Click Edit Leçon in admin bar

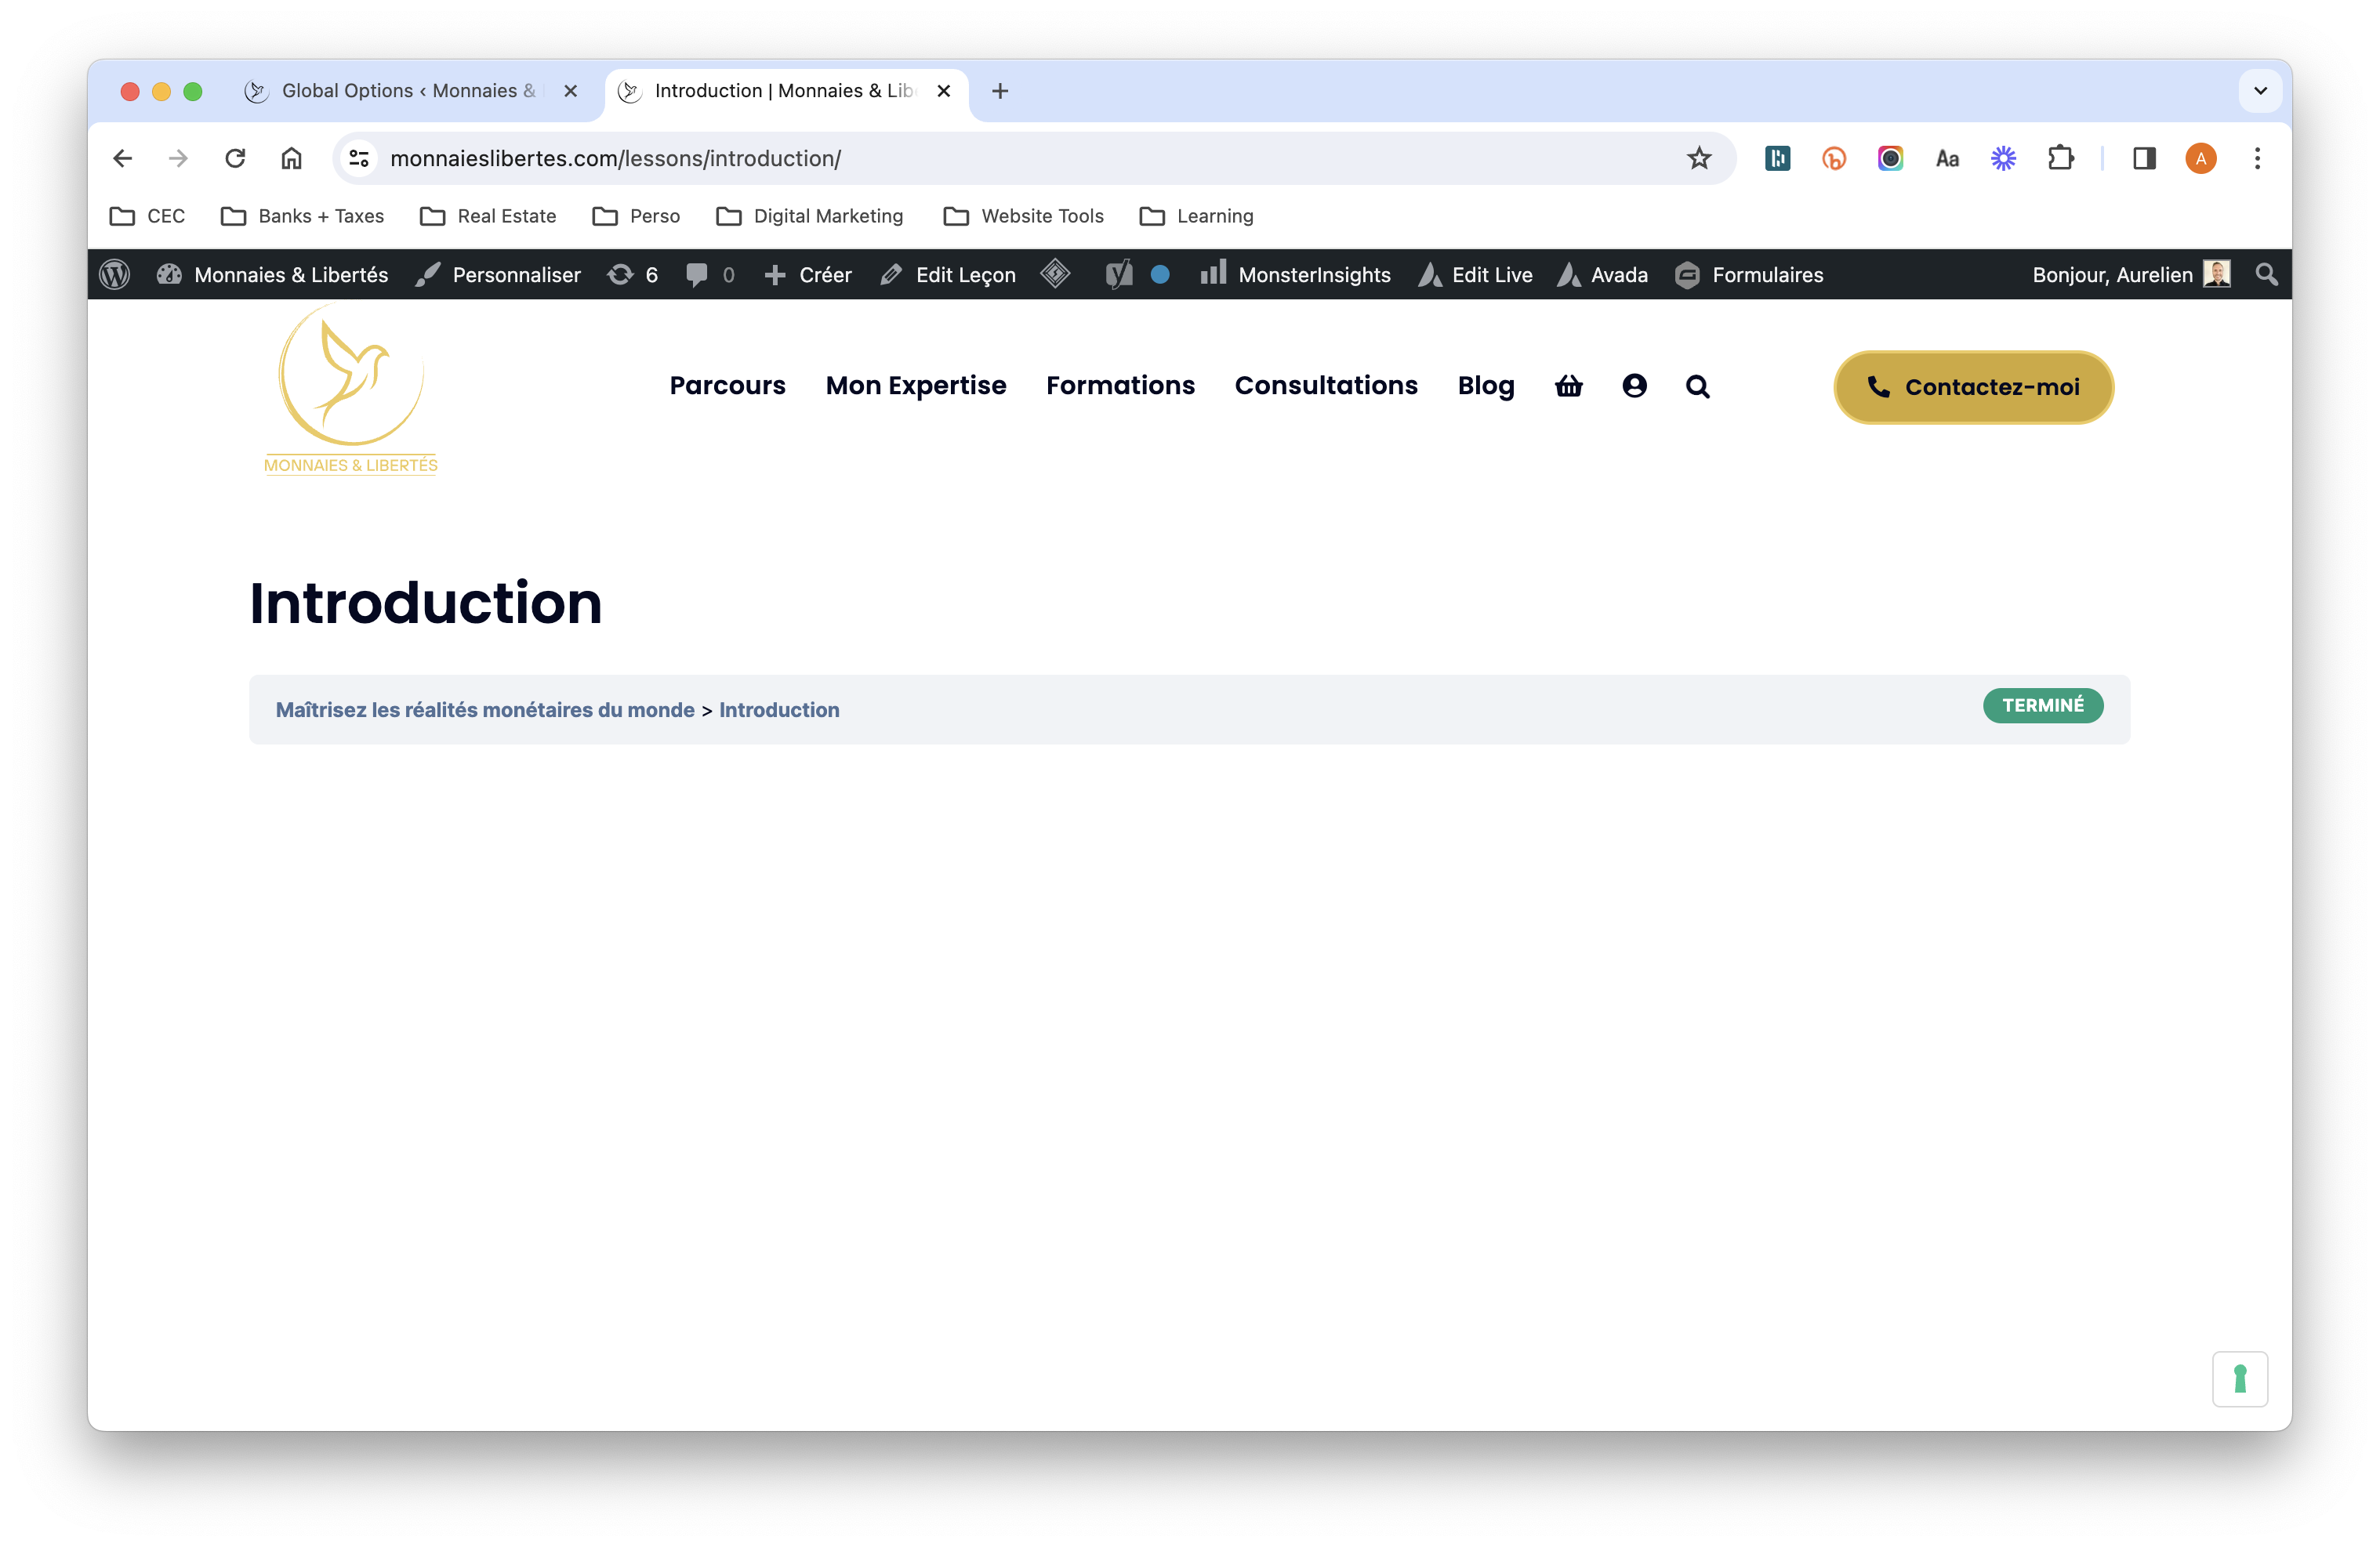[x=948, y=274]
